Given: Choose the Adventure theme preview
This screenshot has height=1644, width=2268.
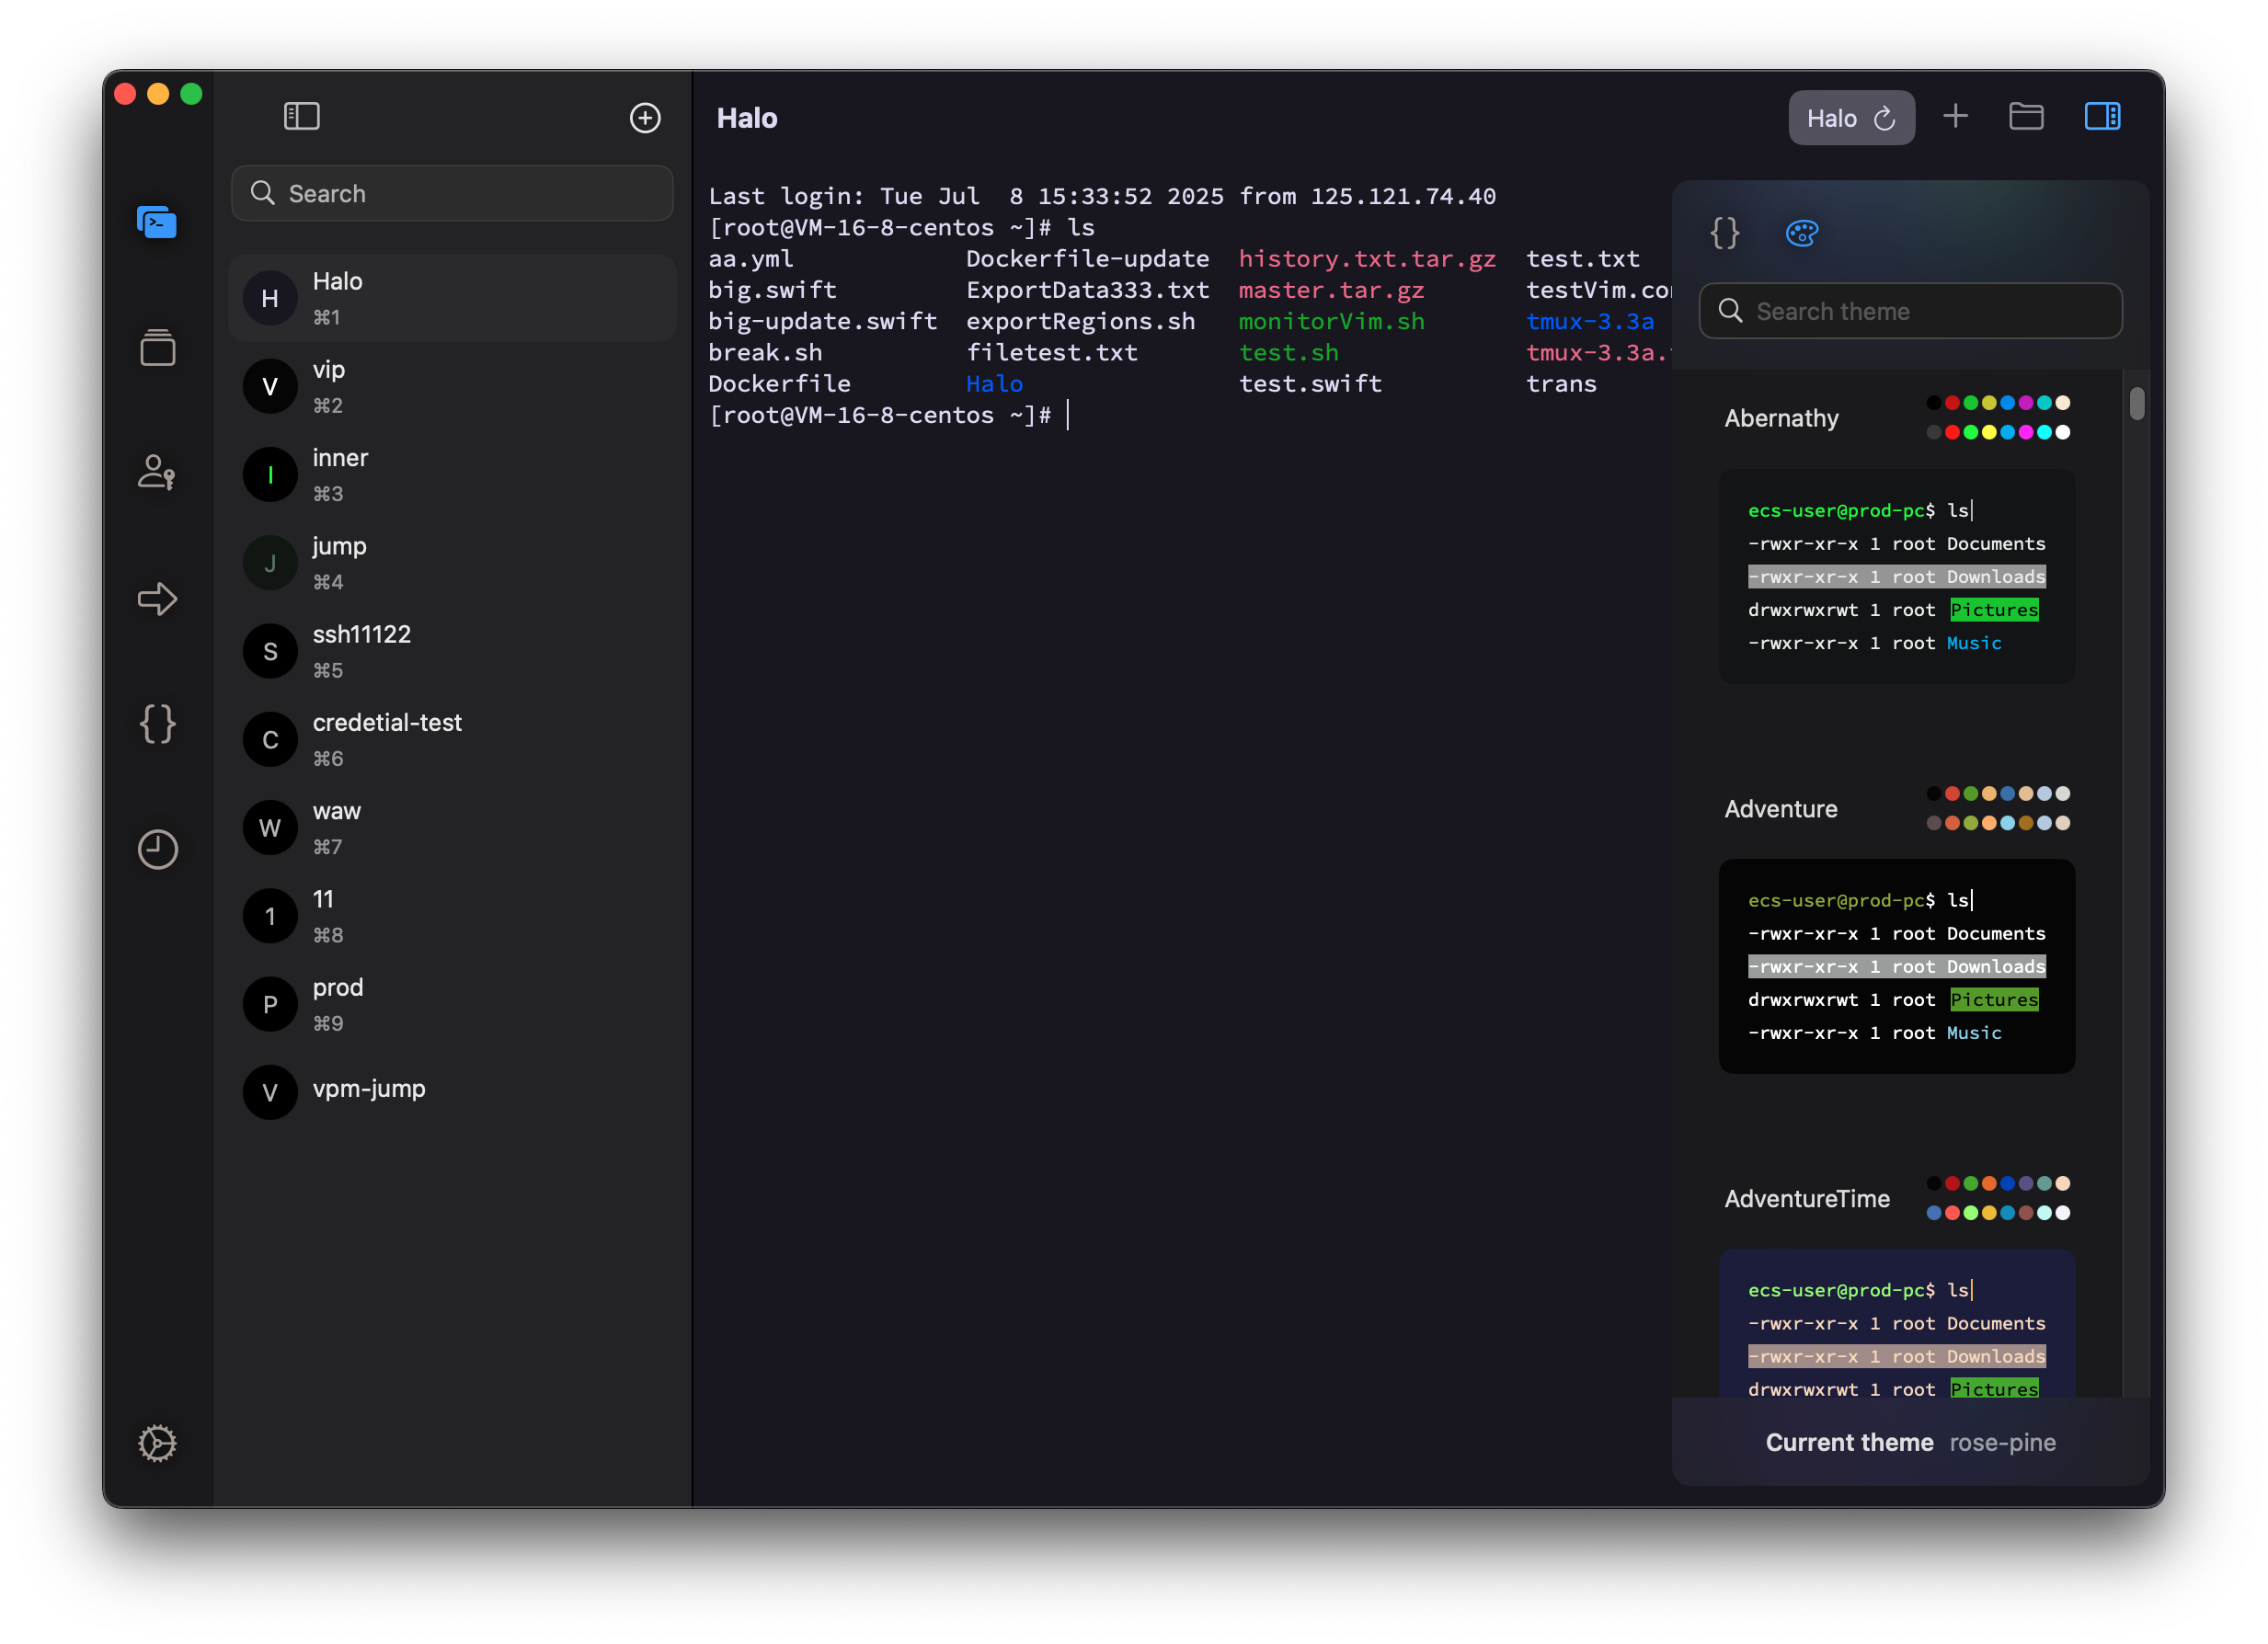Looking at the screenshot, I should point(1896,966).
